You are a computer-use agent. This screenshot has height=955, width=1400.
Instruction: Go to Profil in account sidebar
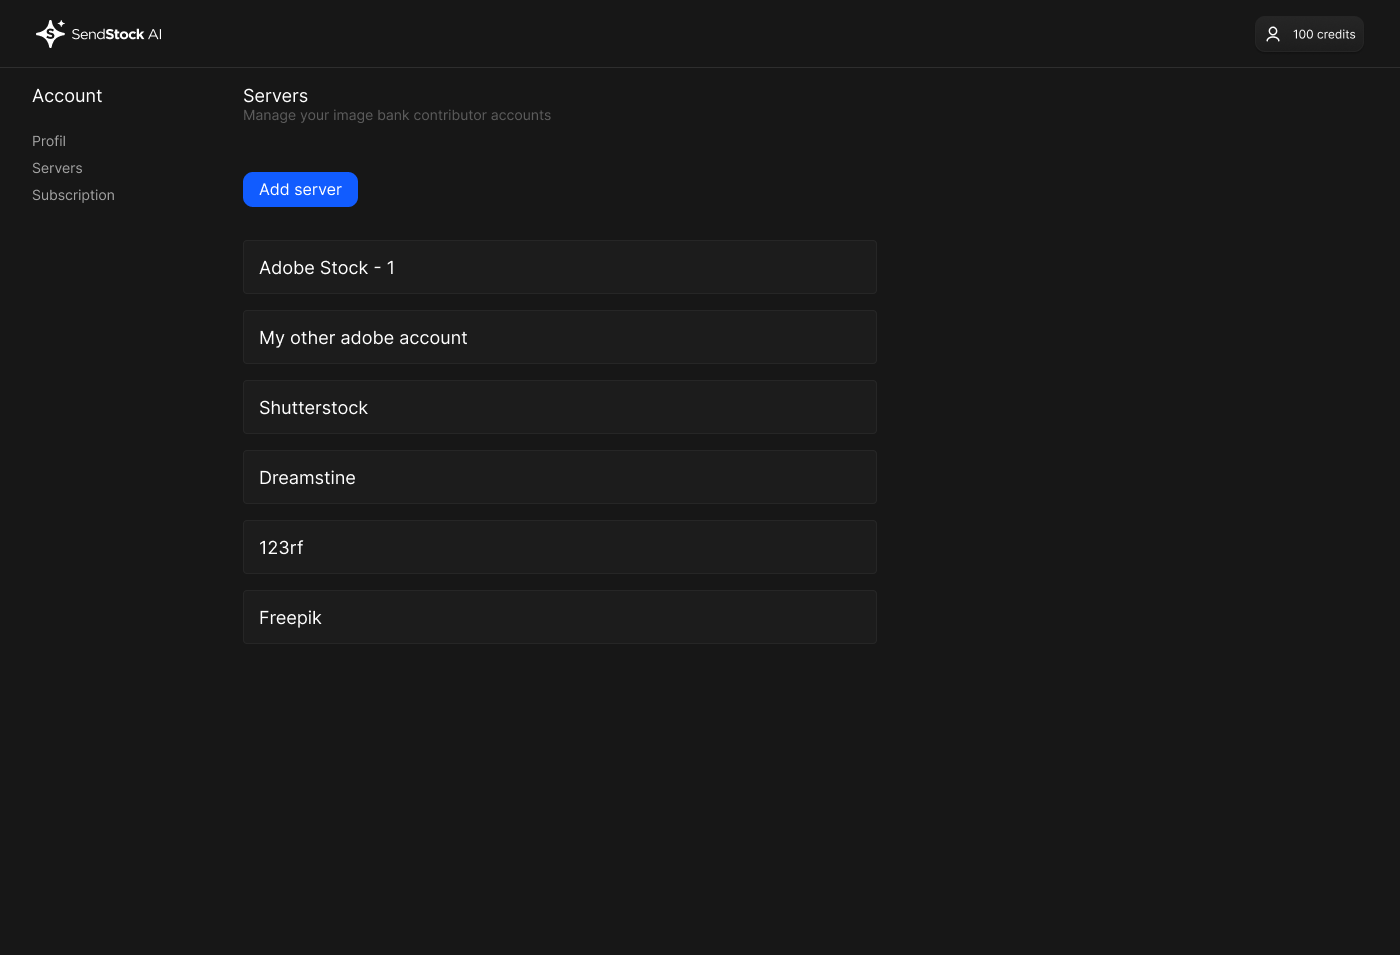(x=49, y=141)
